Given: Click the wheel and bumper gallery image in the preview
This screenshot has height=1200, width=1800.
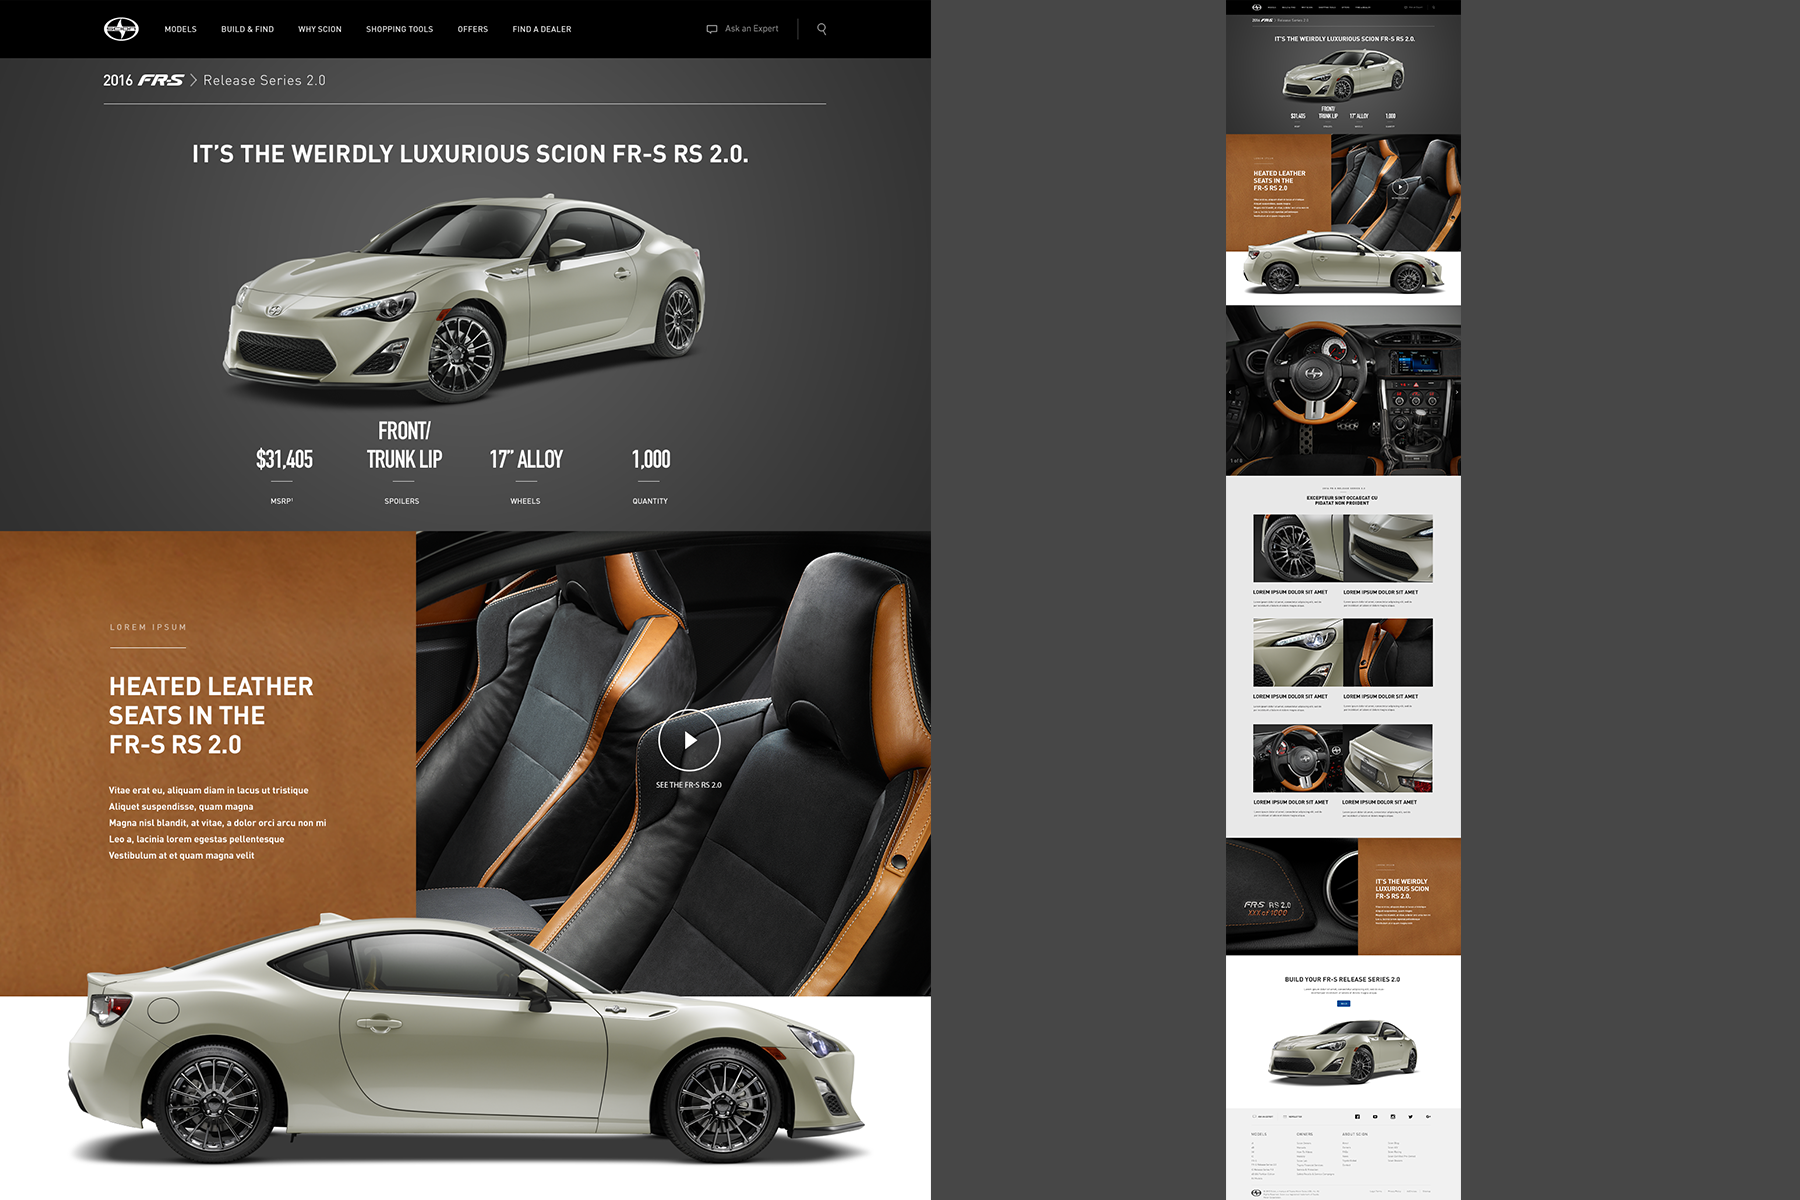Looking at the screenshot, I should point(1343,548).
